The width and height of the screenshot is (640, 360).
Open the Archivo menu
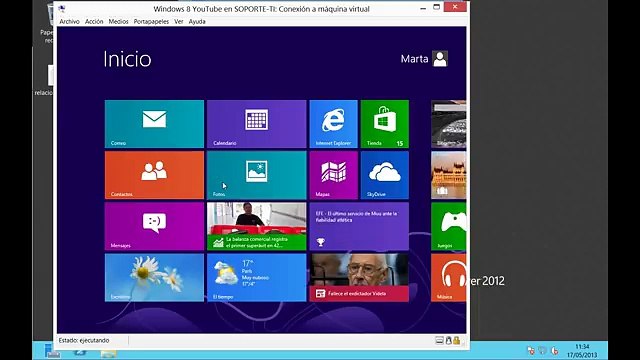tap(69, 22)
